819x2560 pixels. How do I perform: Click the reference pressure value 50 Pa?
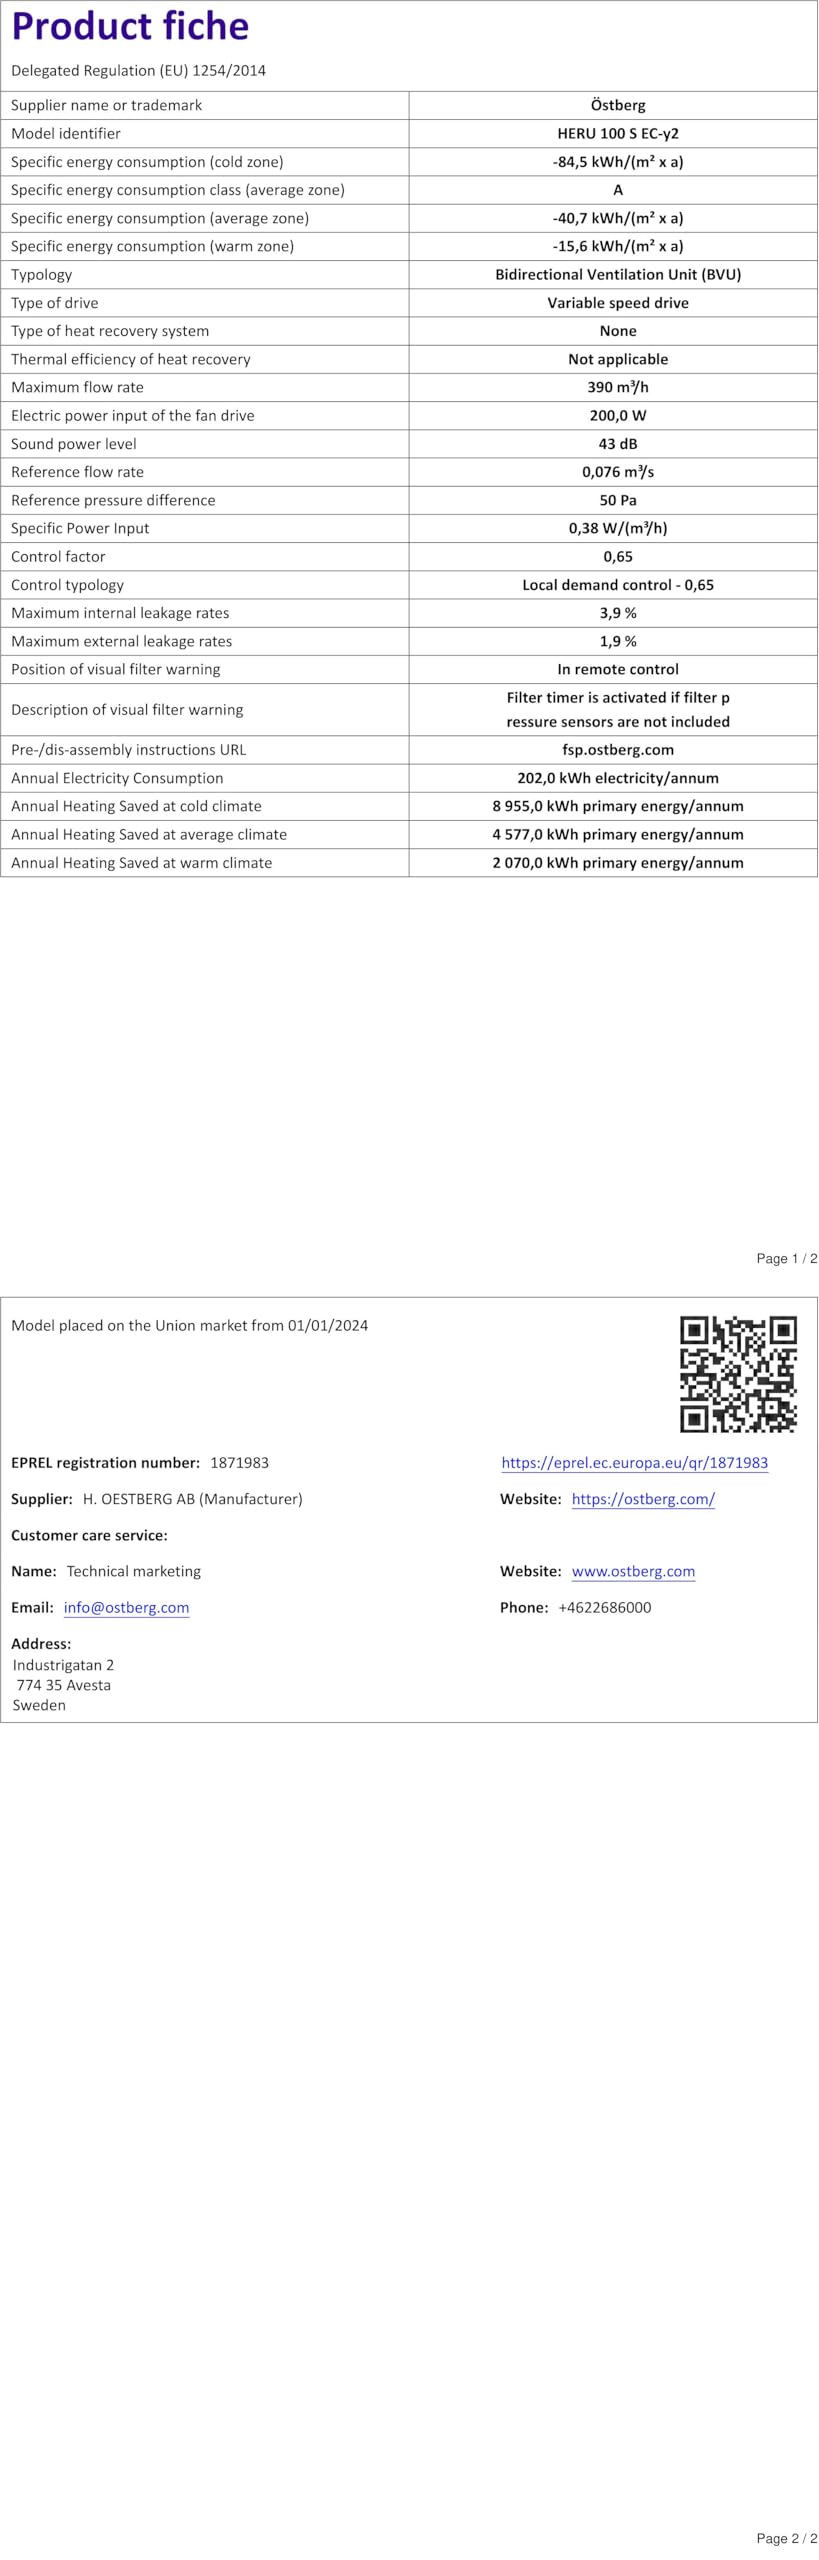coord(618,500)
